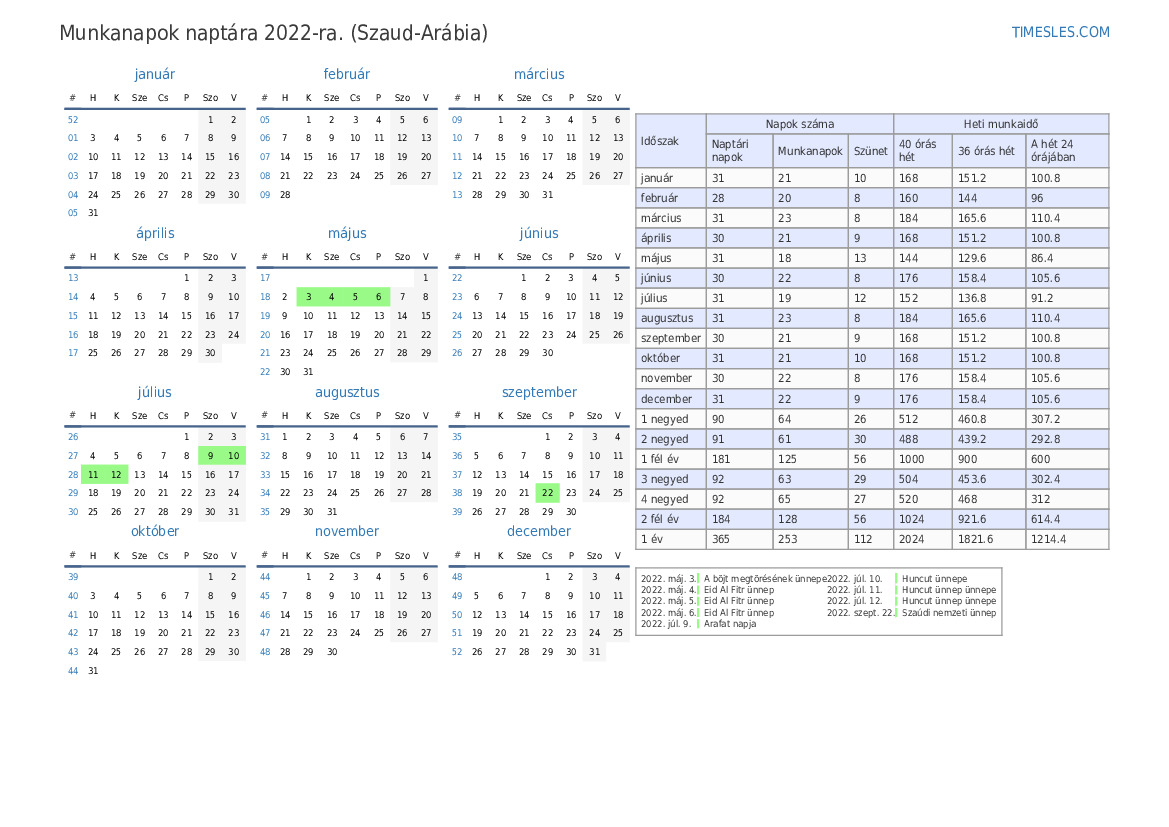Viewport: 1169px width, 827px height.
Task: Select the 'Szünet' column header
Action: (870, 151)
